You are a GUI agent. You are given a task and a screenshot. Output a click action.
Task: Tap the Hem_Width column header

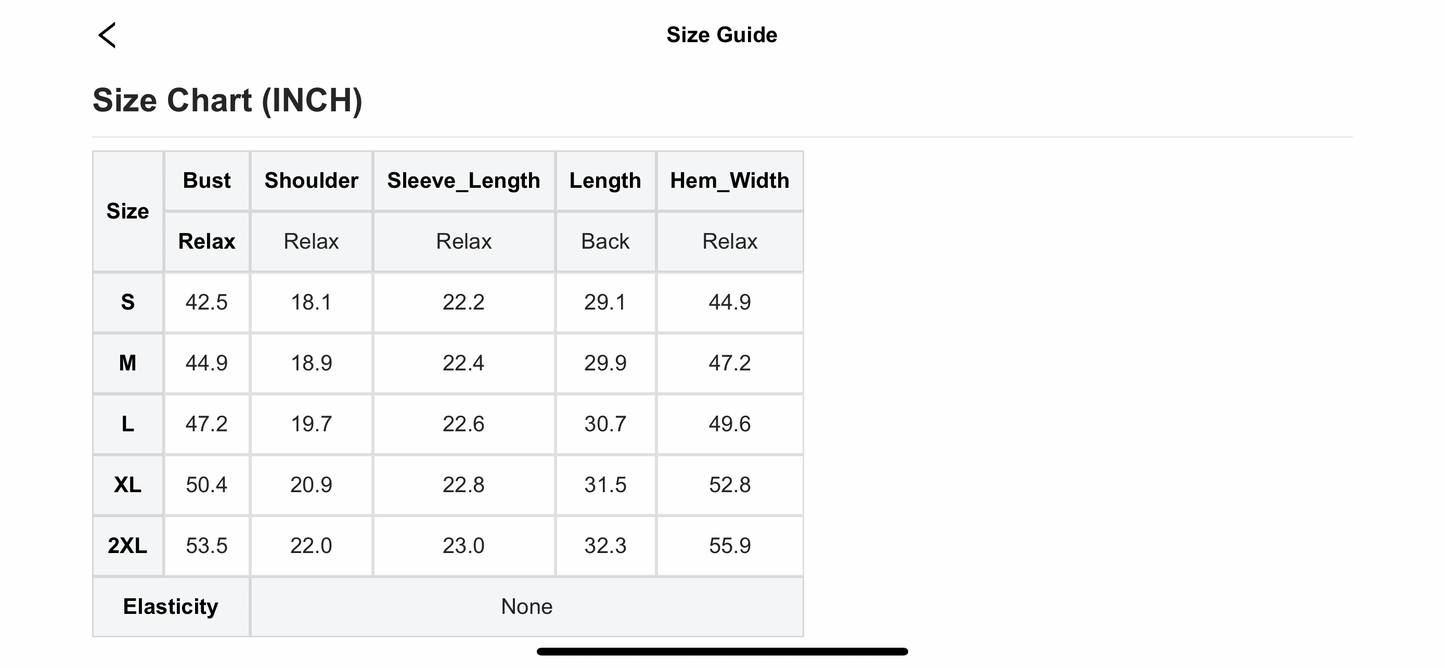pos(729,181)
